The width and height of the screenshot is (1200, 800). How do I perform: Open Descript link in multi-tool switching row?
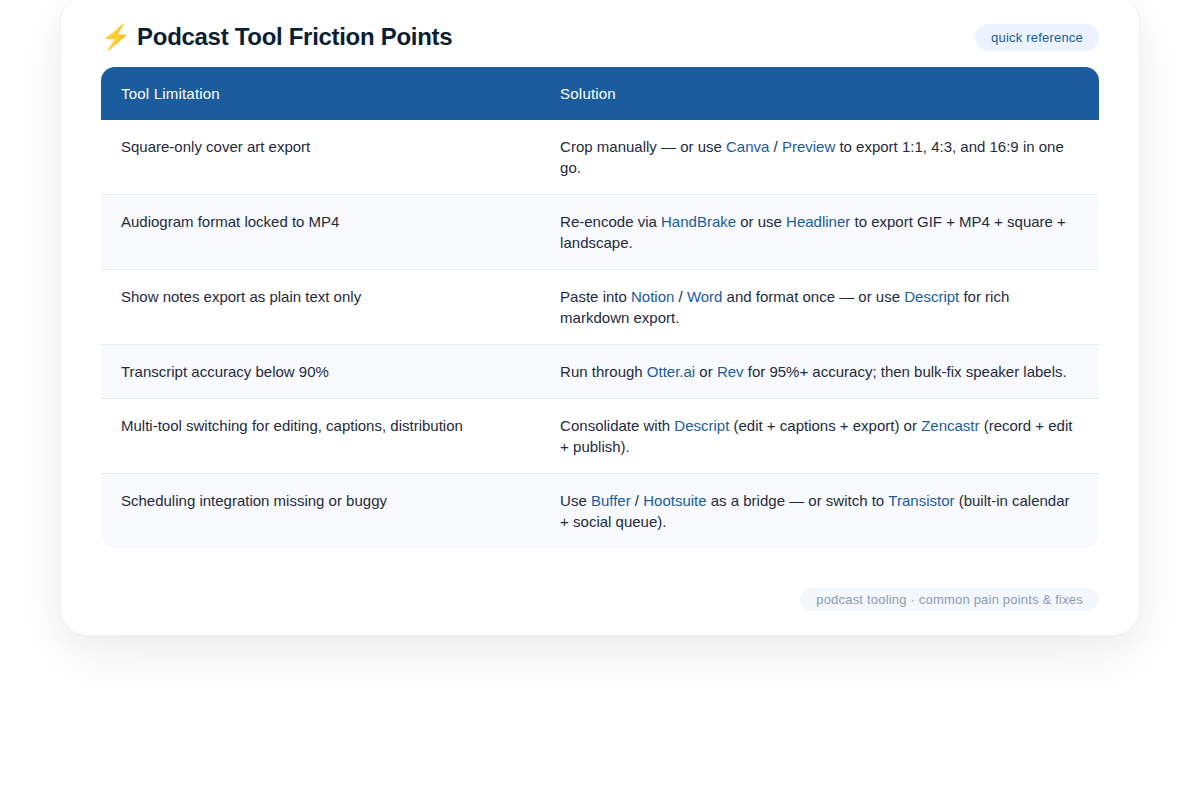pyautogui.click(x=702, y=426)
